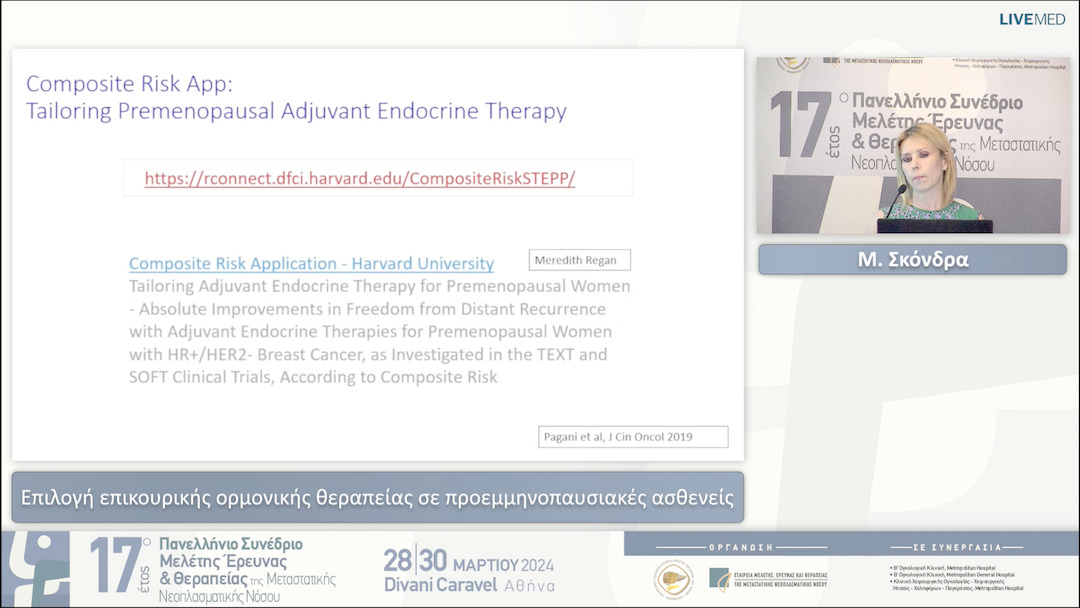The width and height of the screenshot is (1080, 608).
Task: Click the society logo beside the round emblem
Action: (768, 579)
